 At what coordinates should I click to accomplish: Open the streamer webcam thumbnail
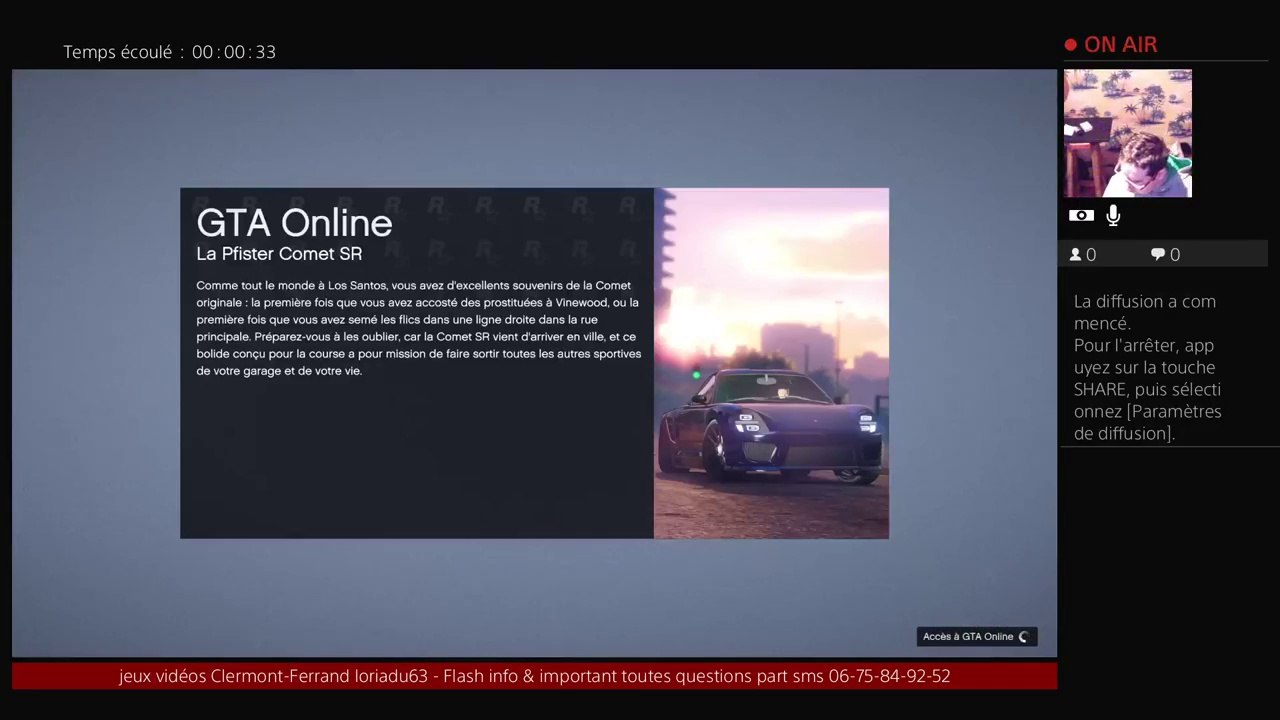1128,133
